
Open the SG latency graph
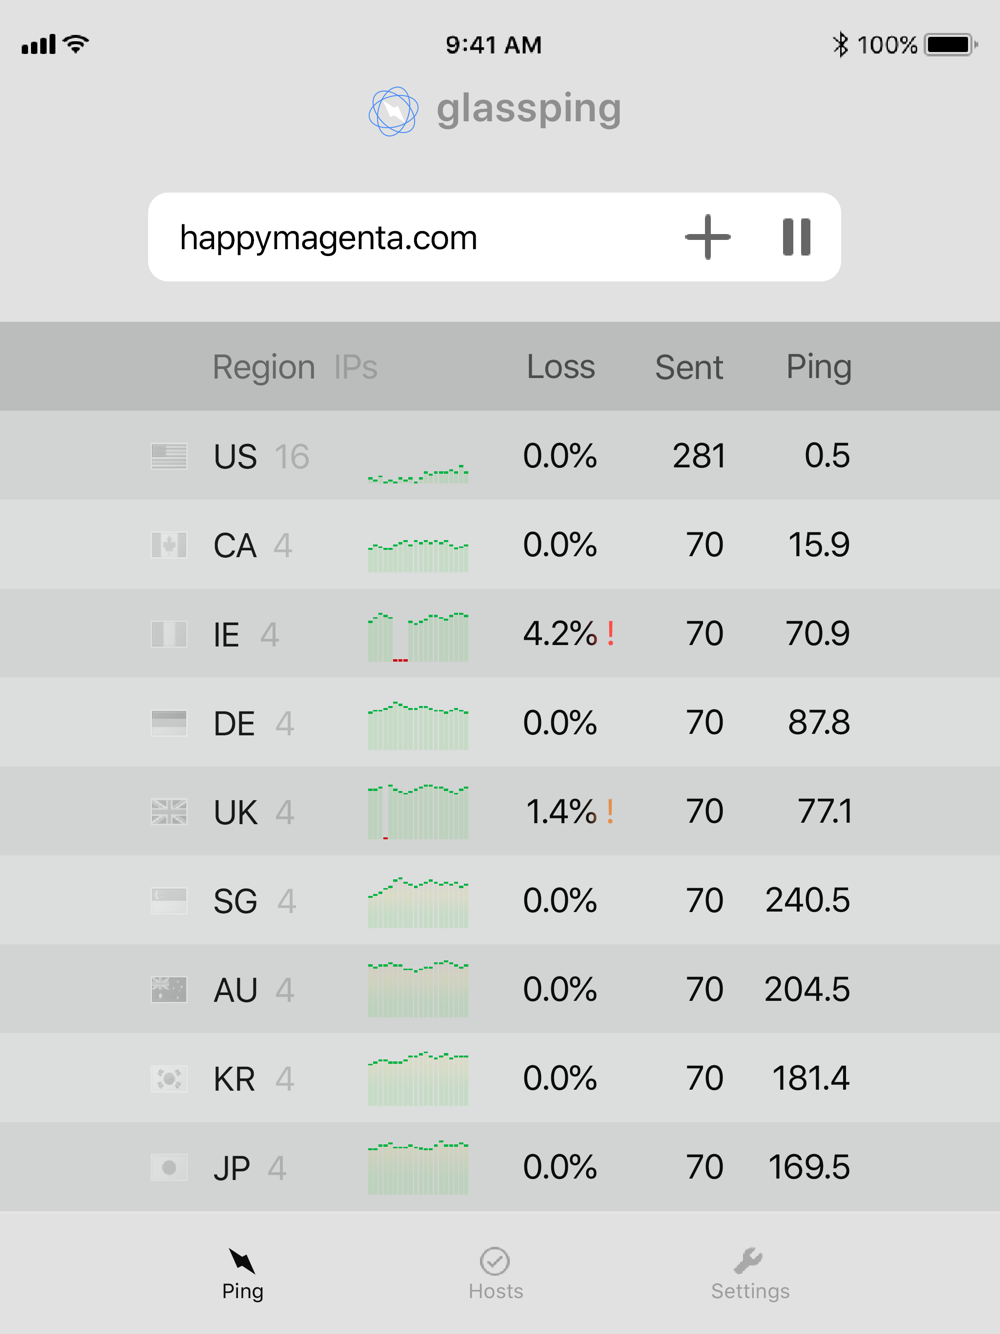tap(418, 902)
